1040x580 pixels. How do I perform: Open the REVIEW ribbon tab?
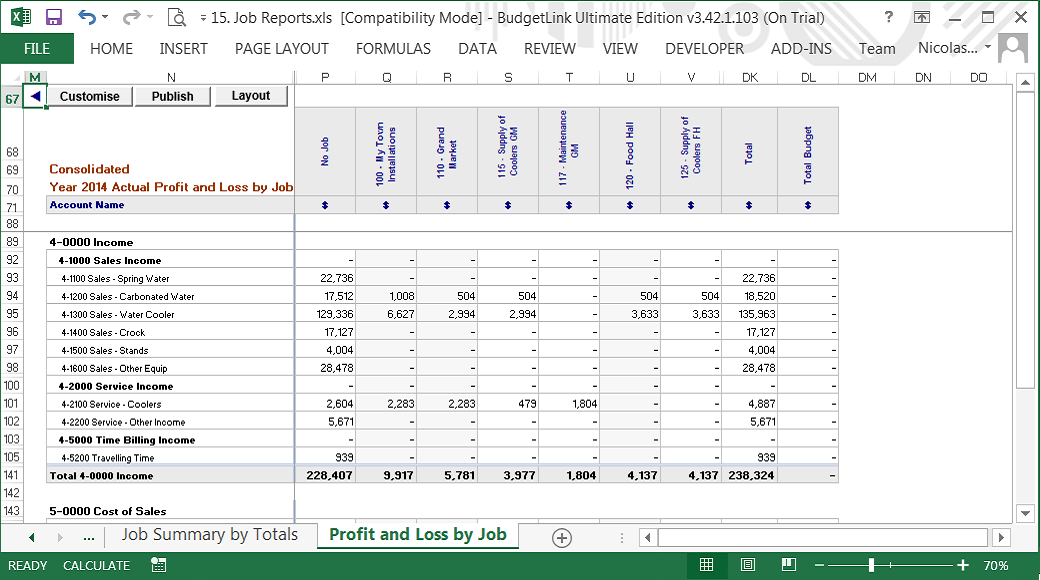550,48
